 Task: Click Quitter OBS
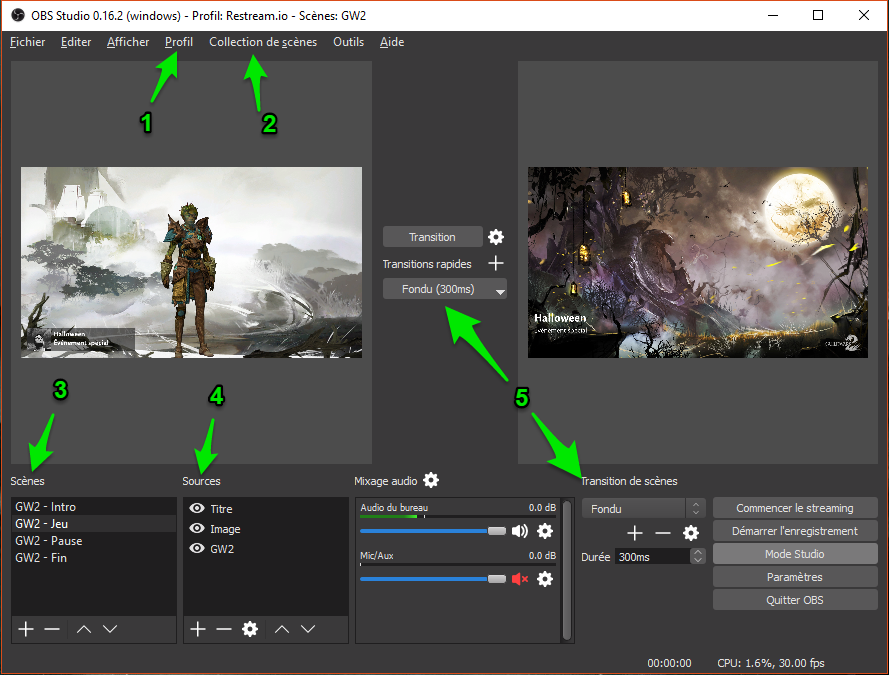pos(795,600)
